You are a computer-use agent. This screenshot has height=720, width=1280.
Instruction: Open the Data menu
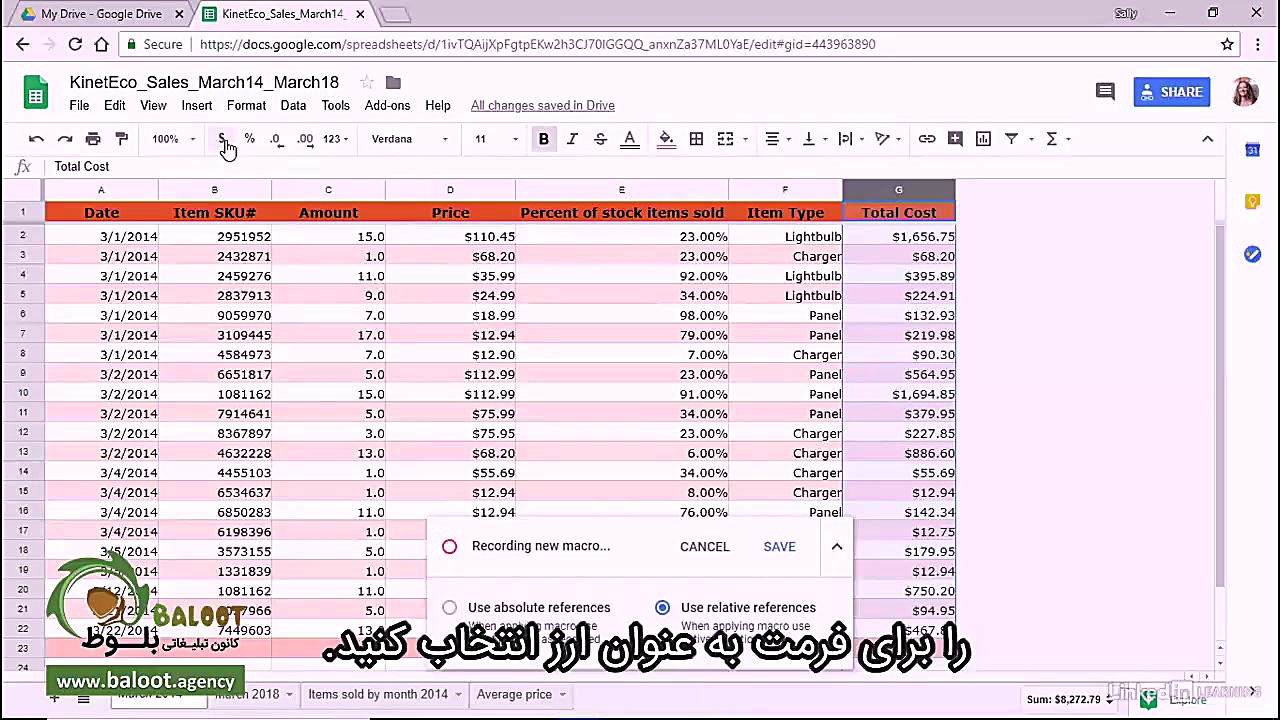[293, 105]
